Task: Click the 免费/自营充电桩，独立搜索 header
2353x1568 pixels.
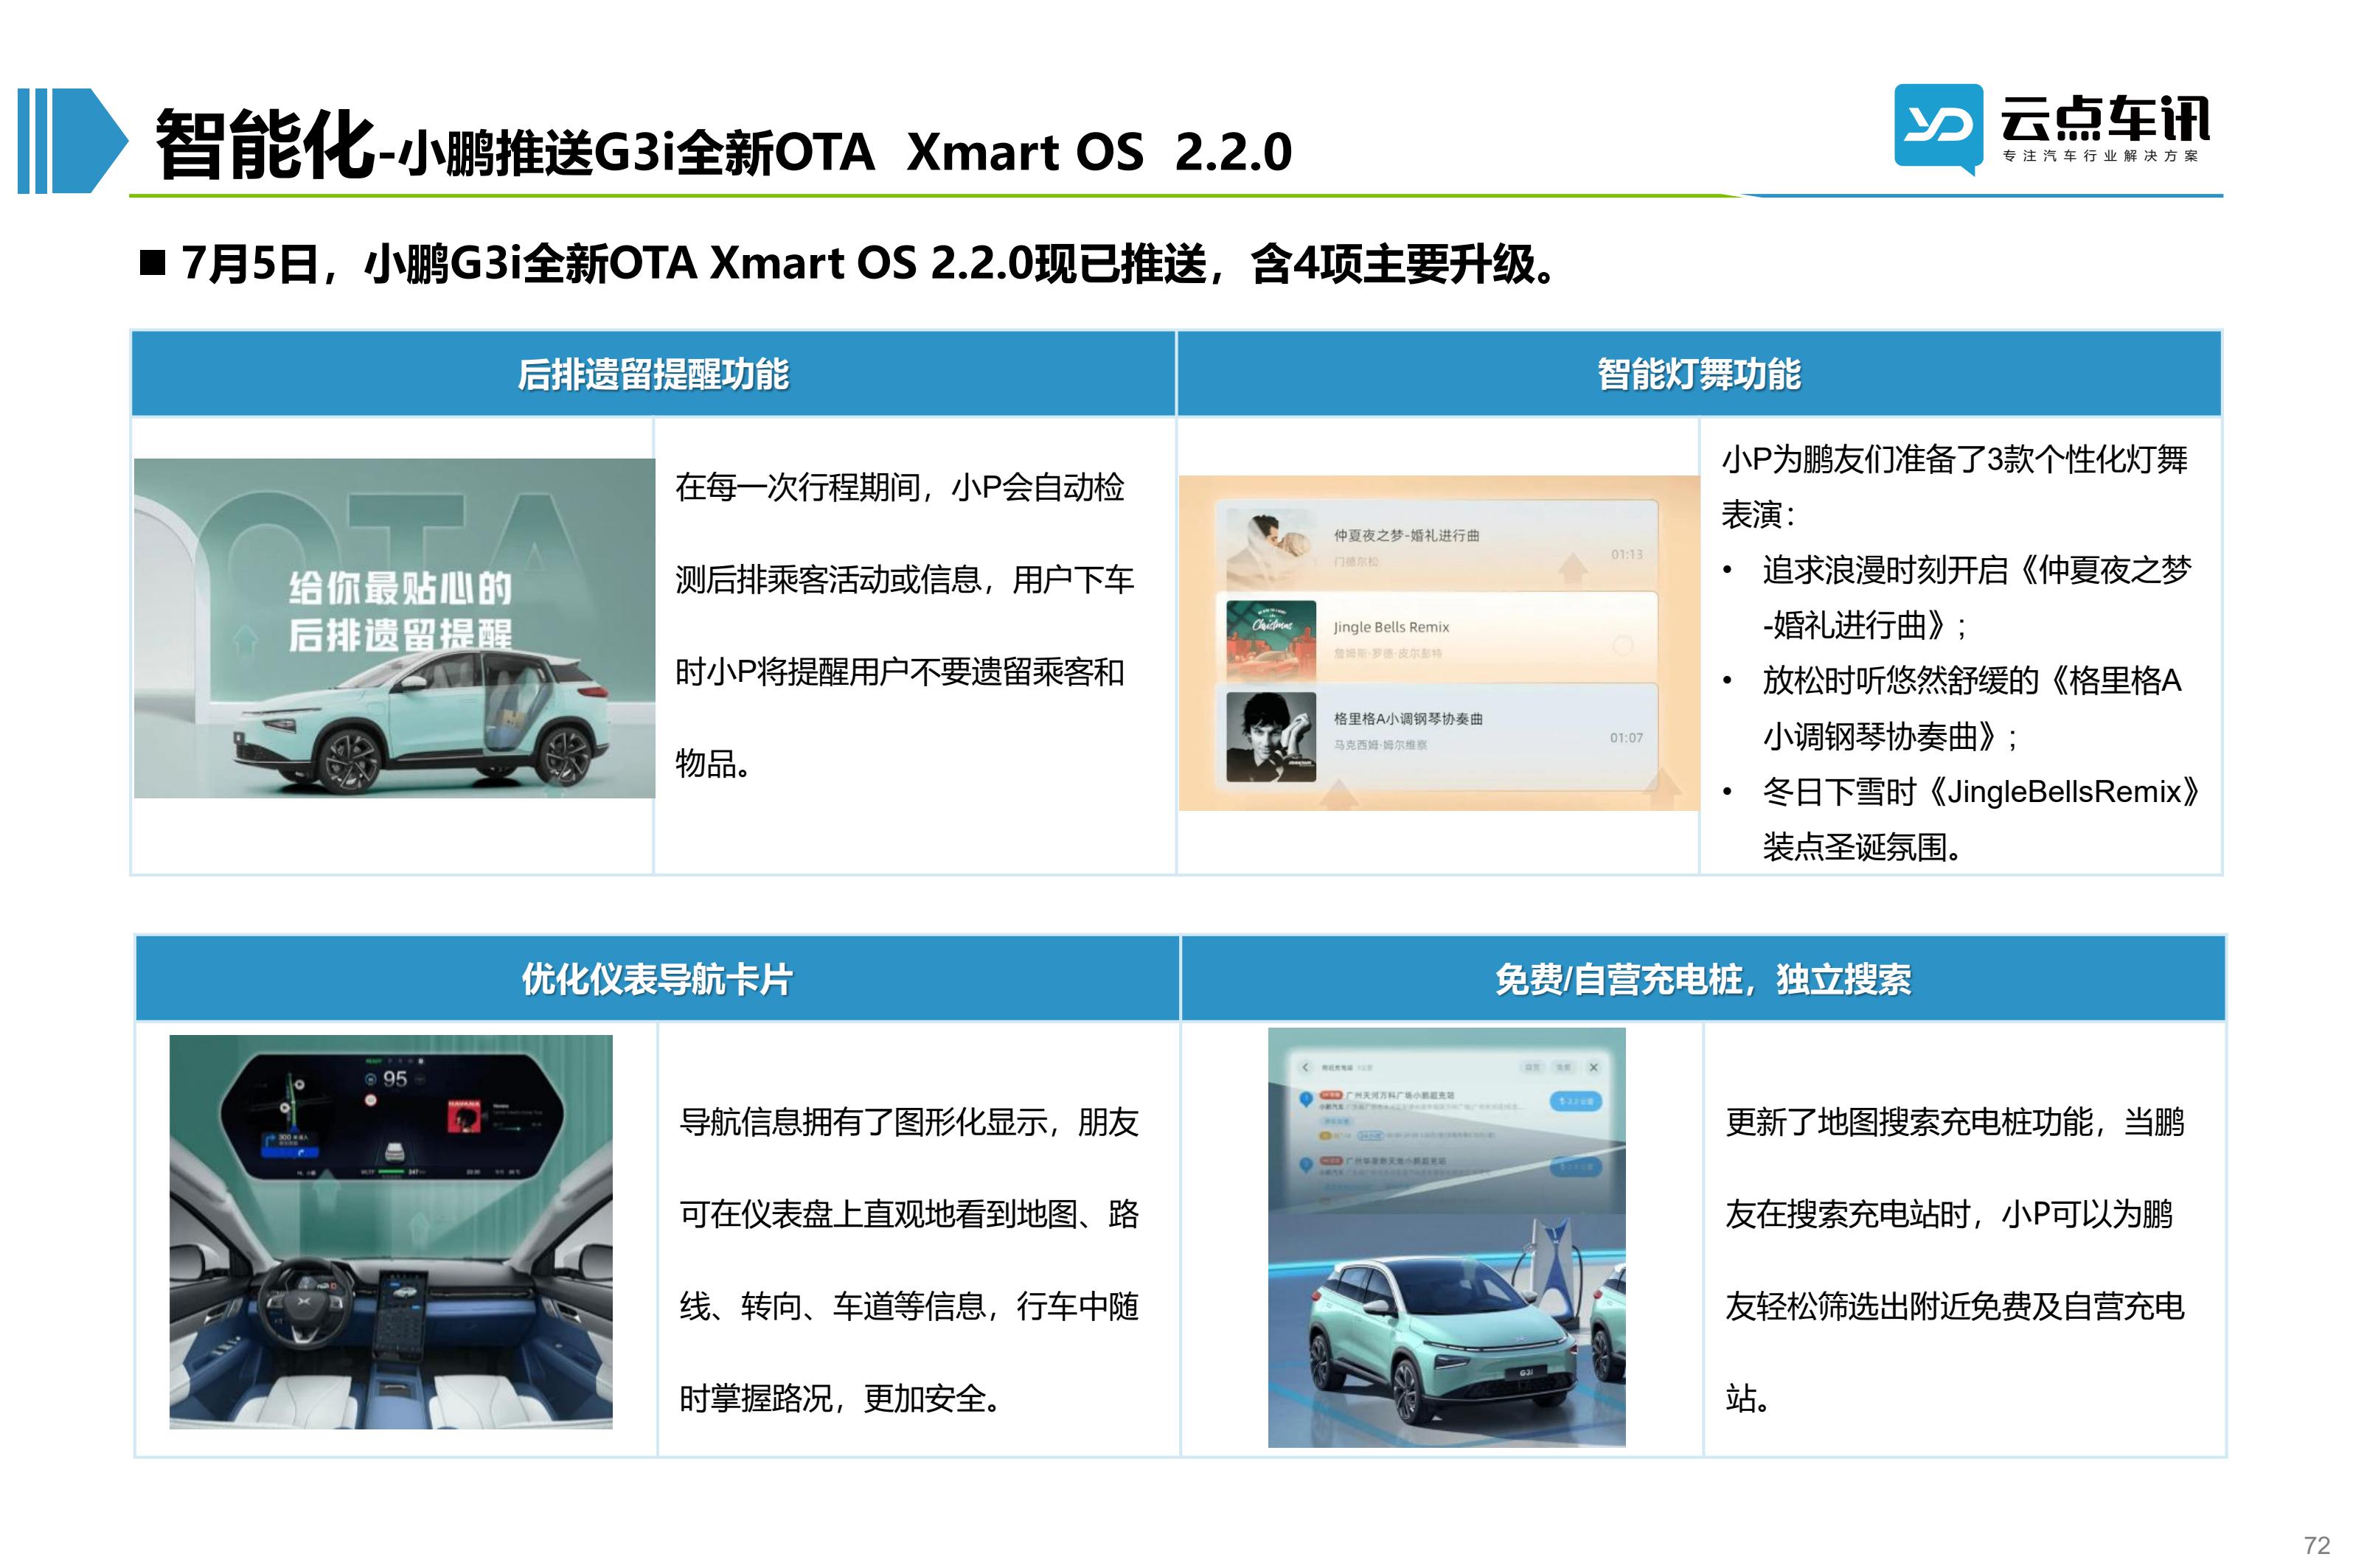Action: (1702, 979)
